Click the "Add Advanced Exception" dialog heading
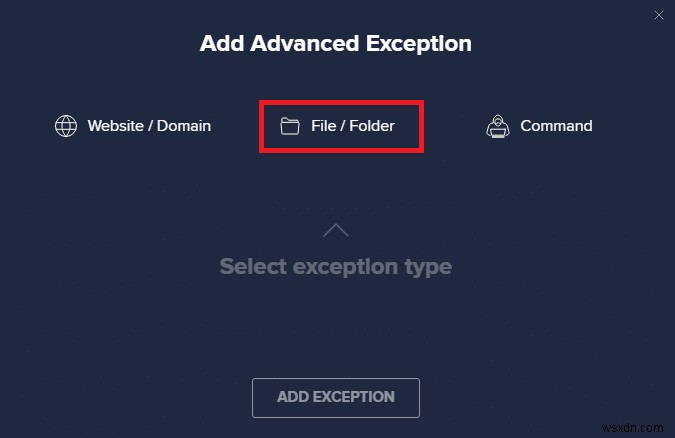This screenshot has width=675, height=438. [336, 44]
